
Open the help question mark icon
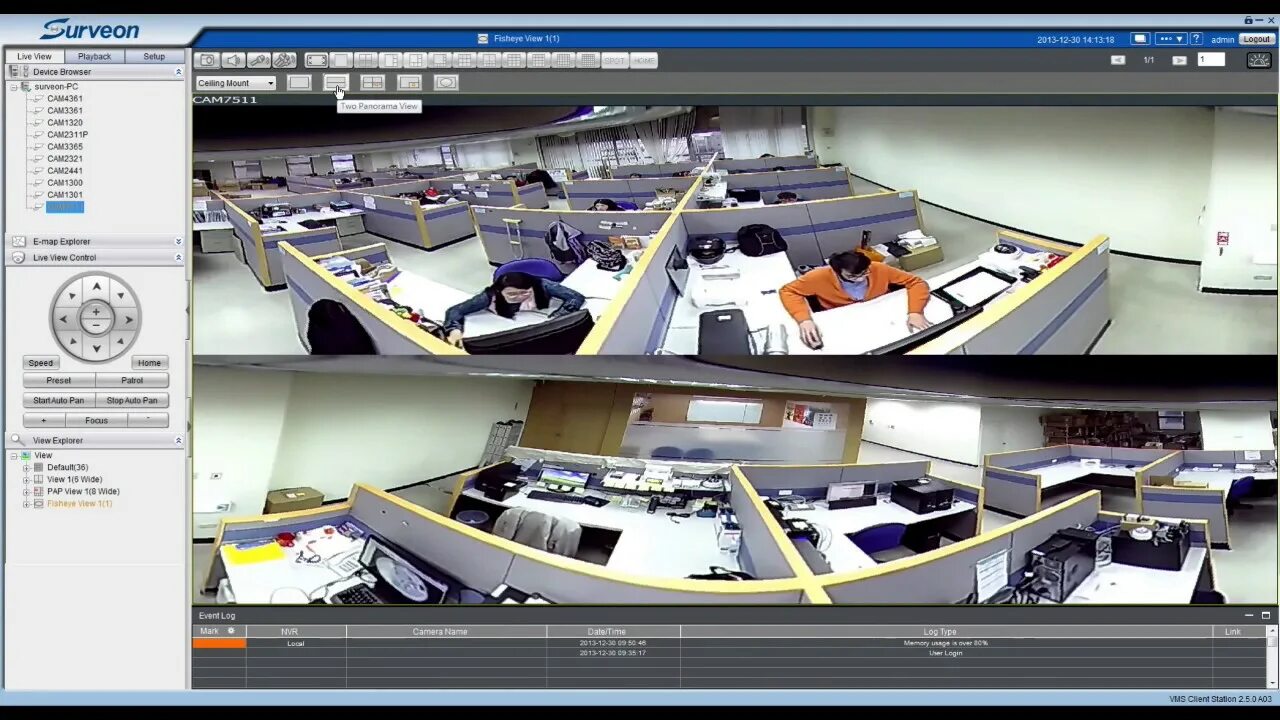click(x=1196, y=39)
